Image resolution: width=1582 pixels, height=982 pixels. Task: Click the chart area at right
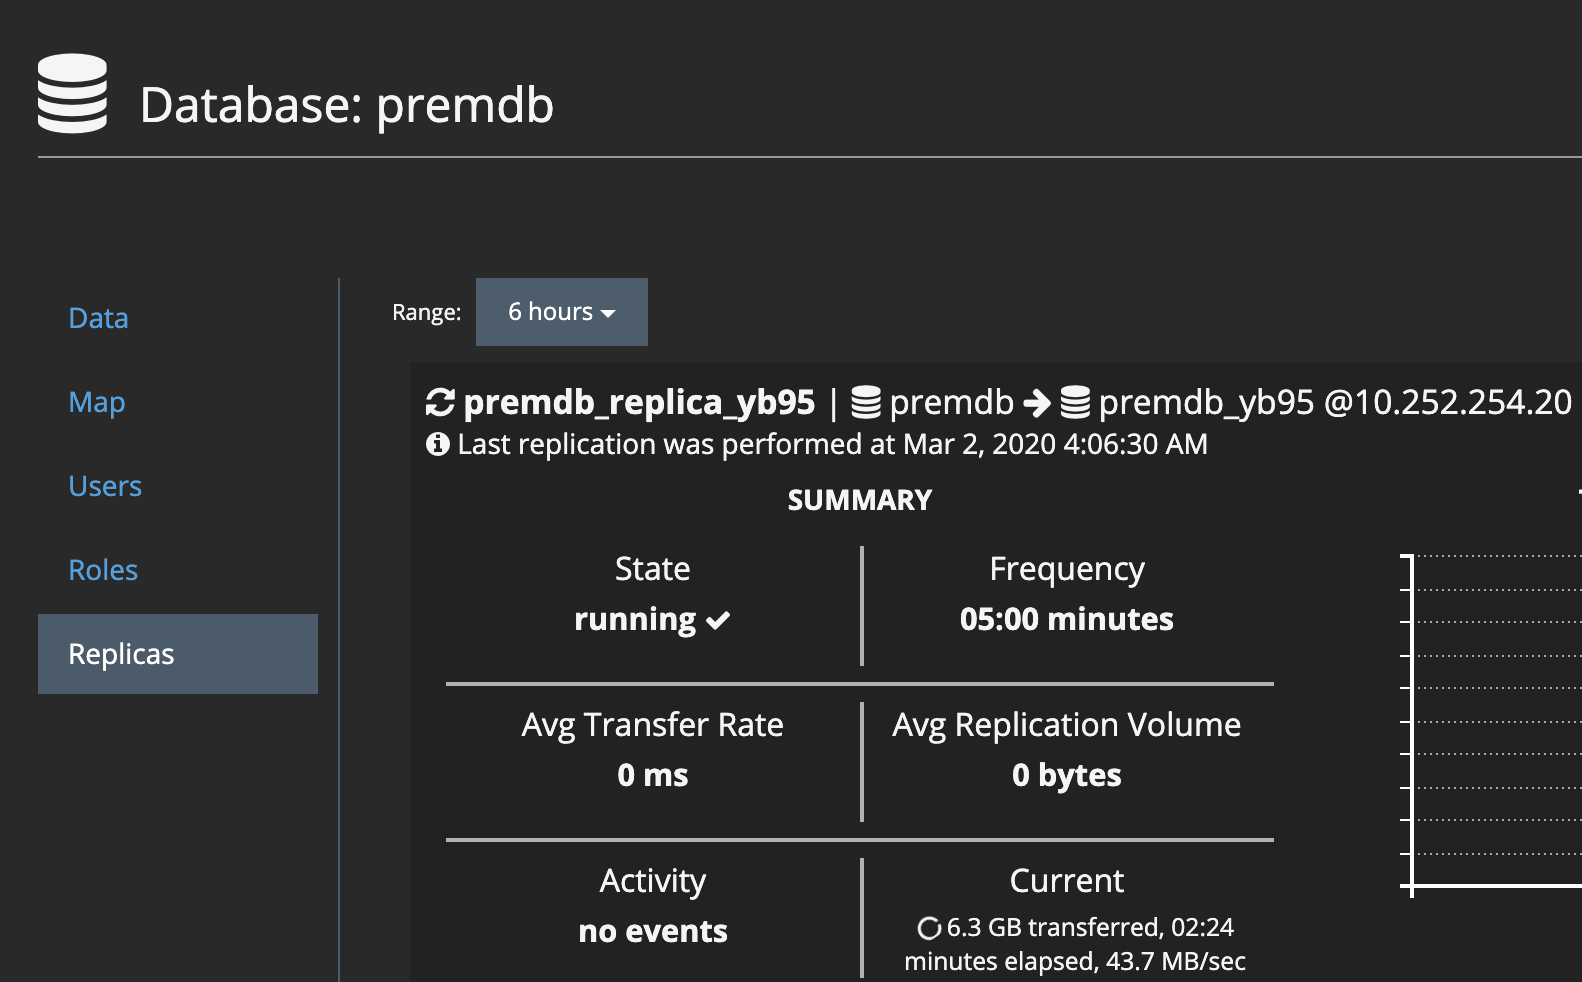(1495, 720)
